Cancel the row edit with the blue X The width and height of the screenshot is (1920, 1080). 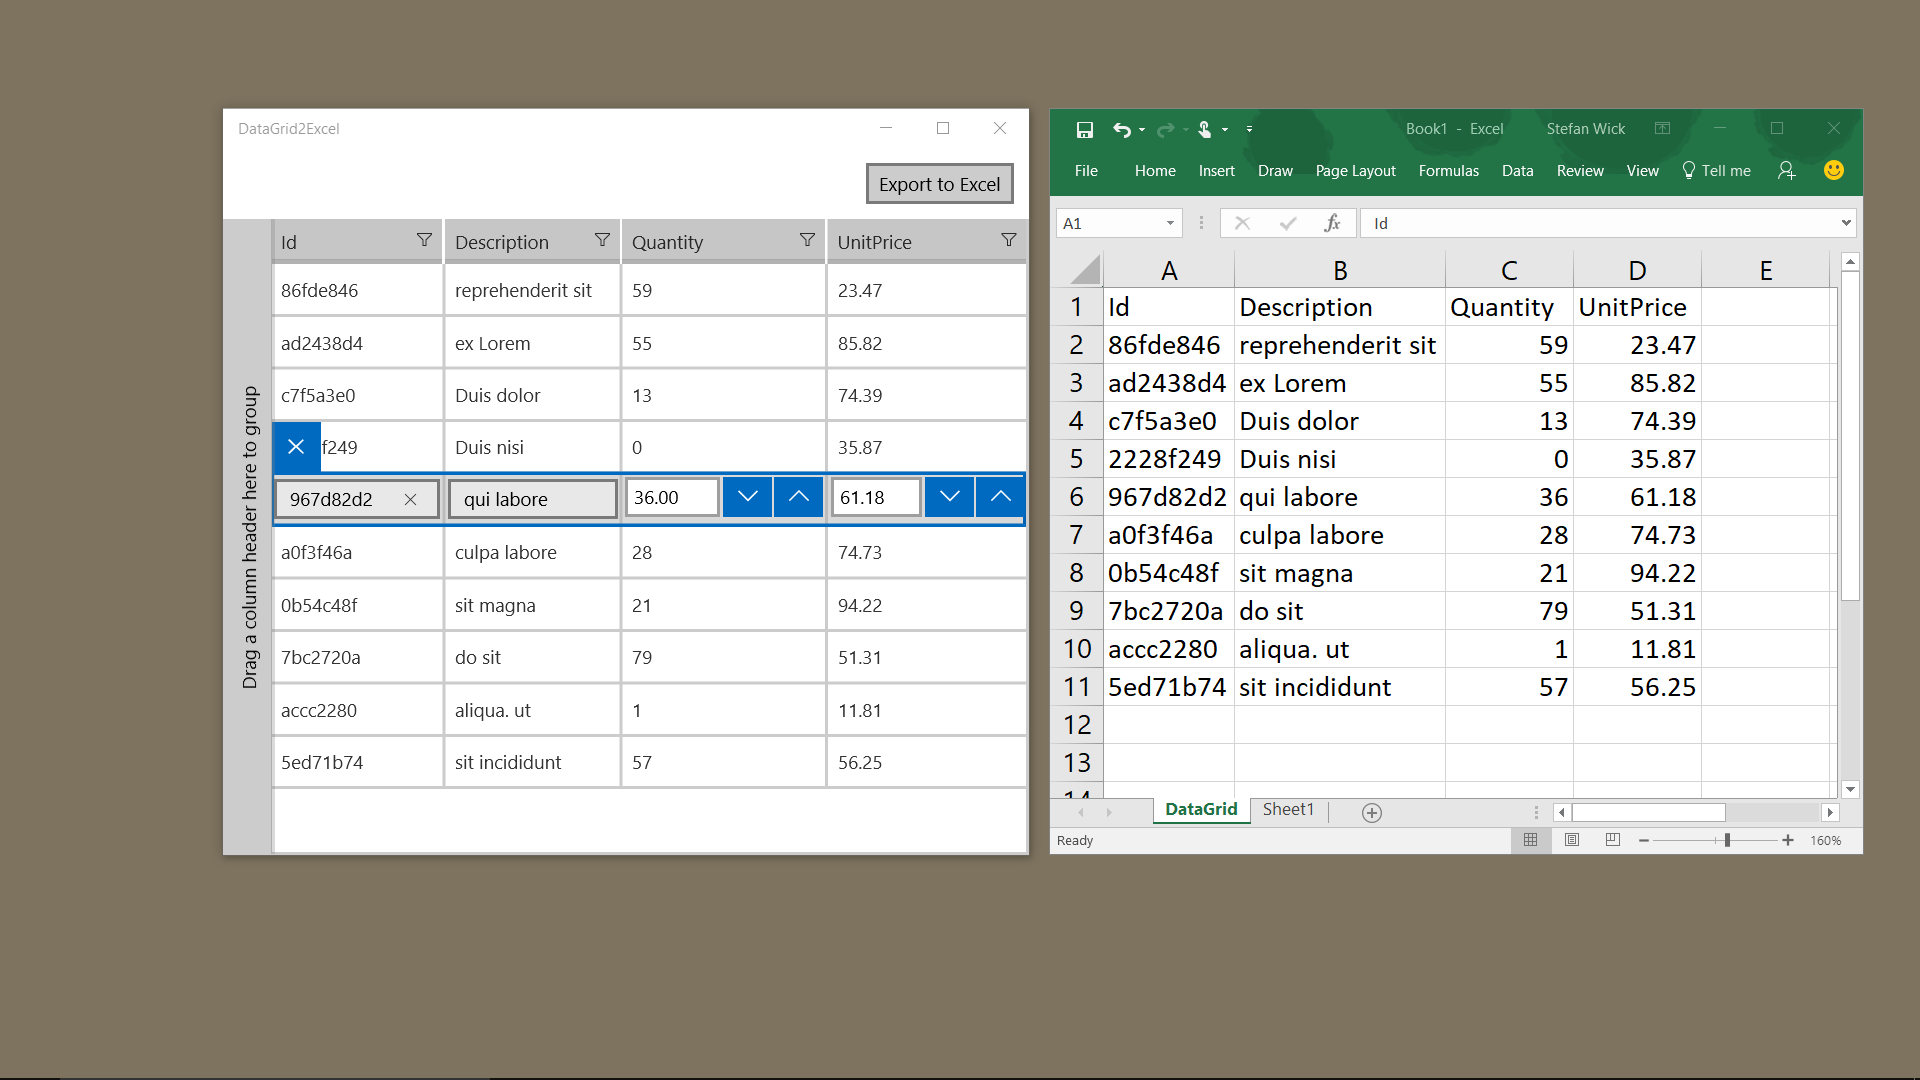(296, 447)
